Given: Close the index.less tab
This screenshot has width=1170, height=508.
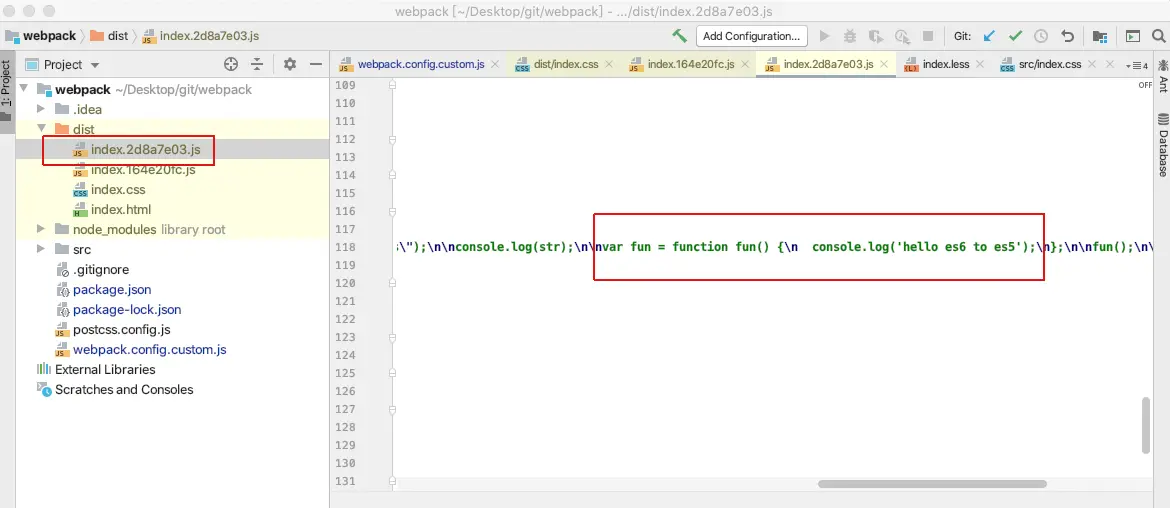Looking at the screenshot, I should coord(980,65).
